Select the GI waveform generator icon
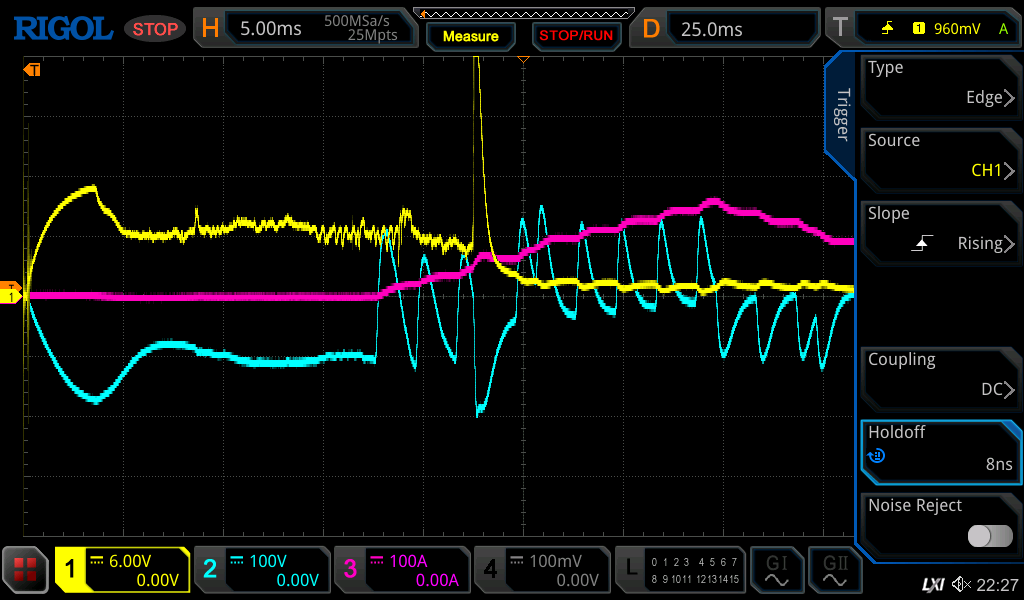 776,570
